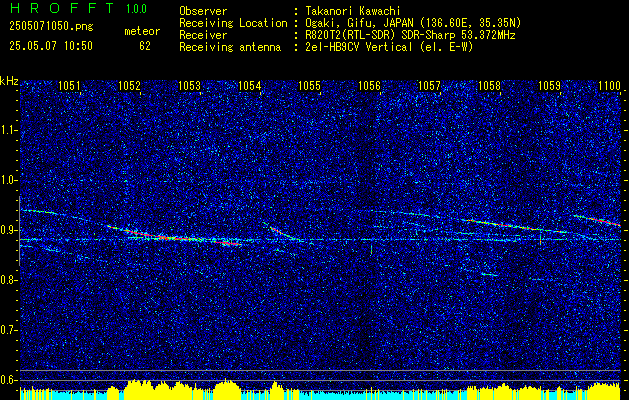Click the Observer label
The width and height of the screenshot is (629, 400).
pos(203,11)
